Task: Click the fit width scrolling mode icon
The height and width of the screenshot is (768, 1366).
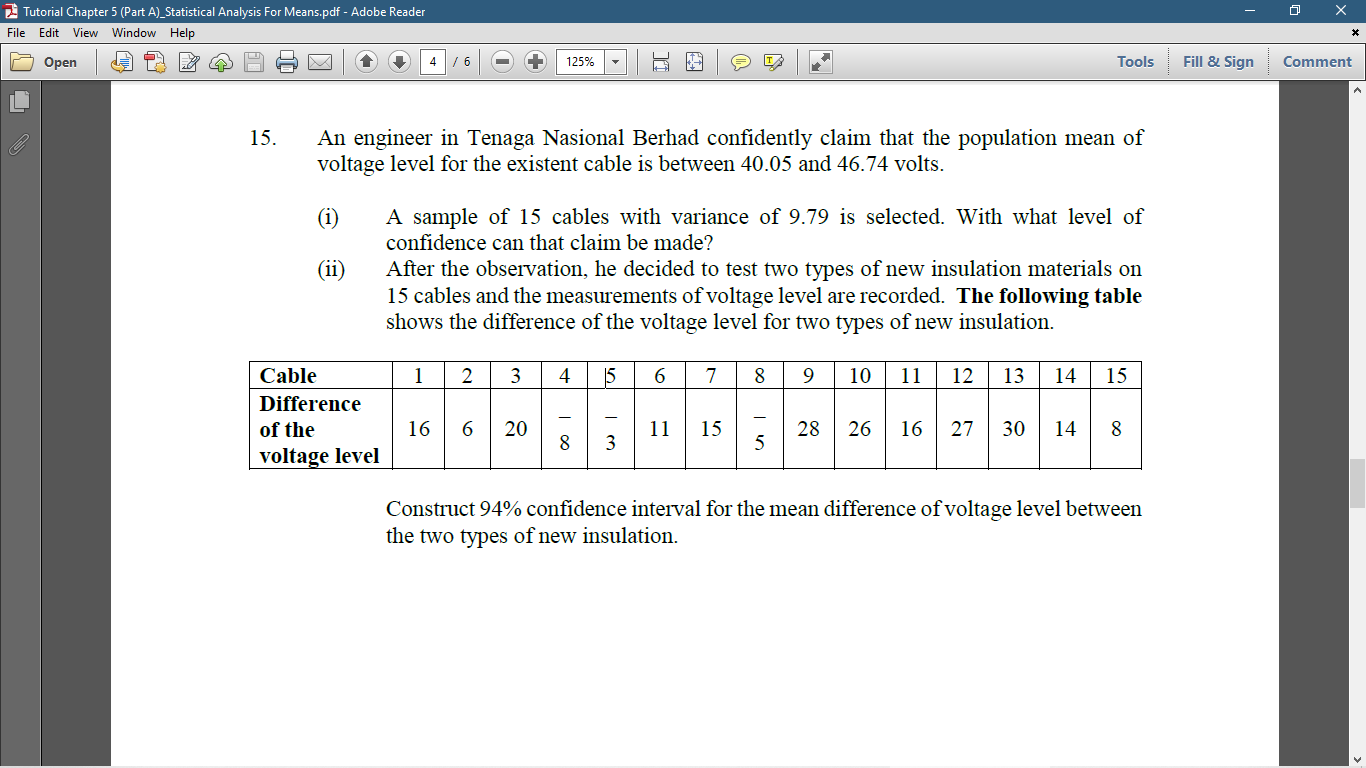Action: click(x=661, y=62)
